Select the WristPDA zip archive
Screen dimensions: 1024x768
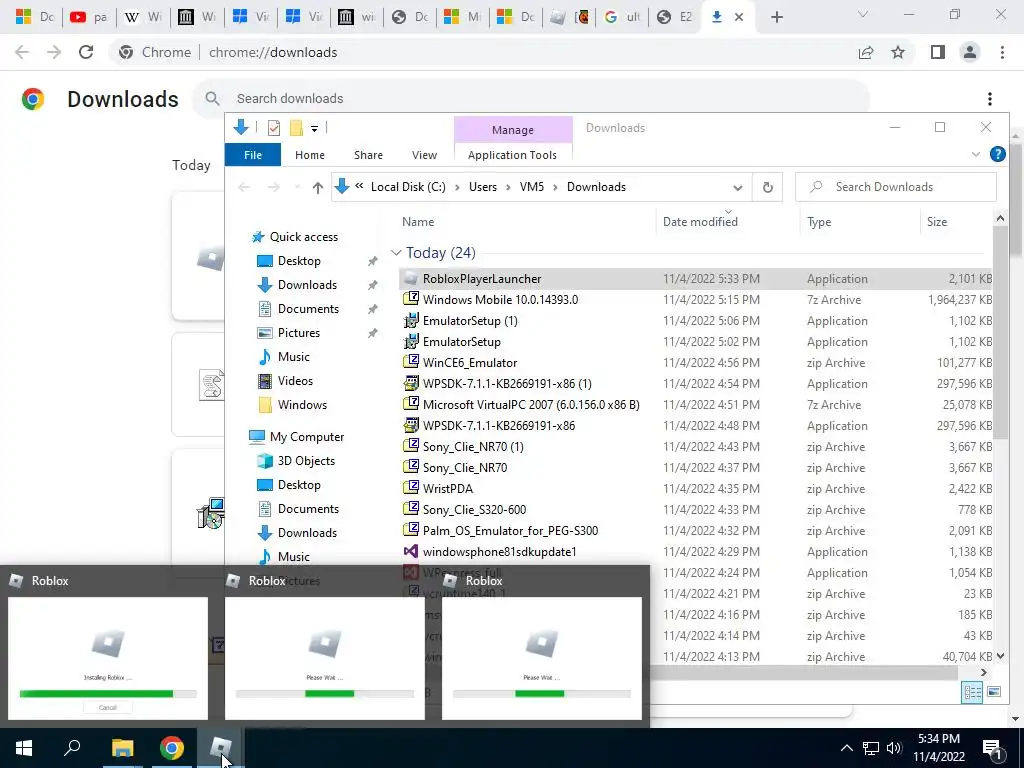point(695,488)
